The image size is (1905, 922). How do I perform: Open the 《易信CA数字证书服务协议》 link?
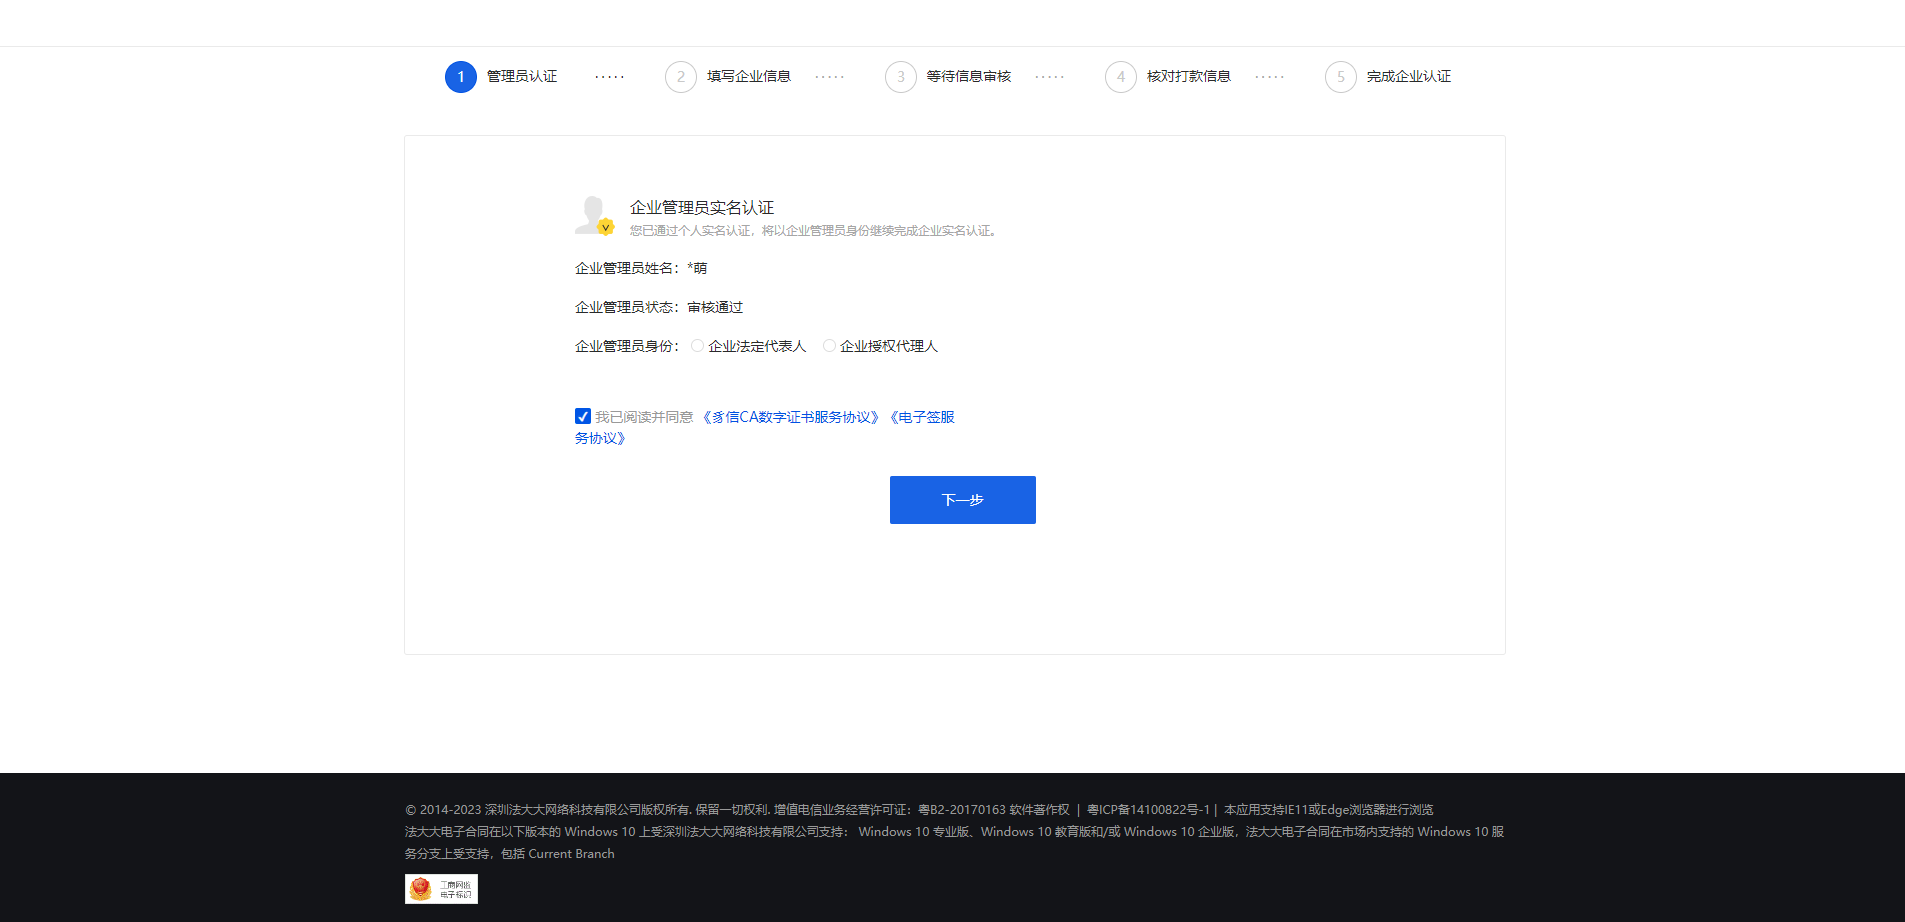click(x=789, y=416)
